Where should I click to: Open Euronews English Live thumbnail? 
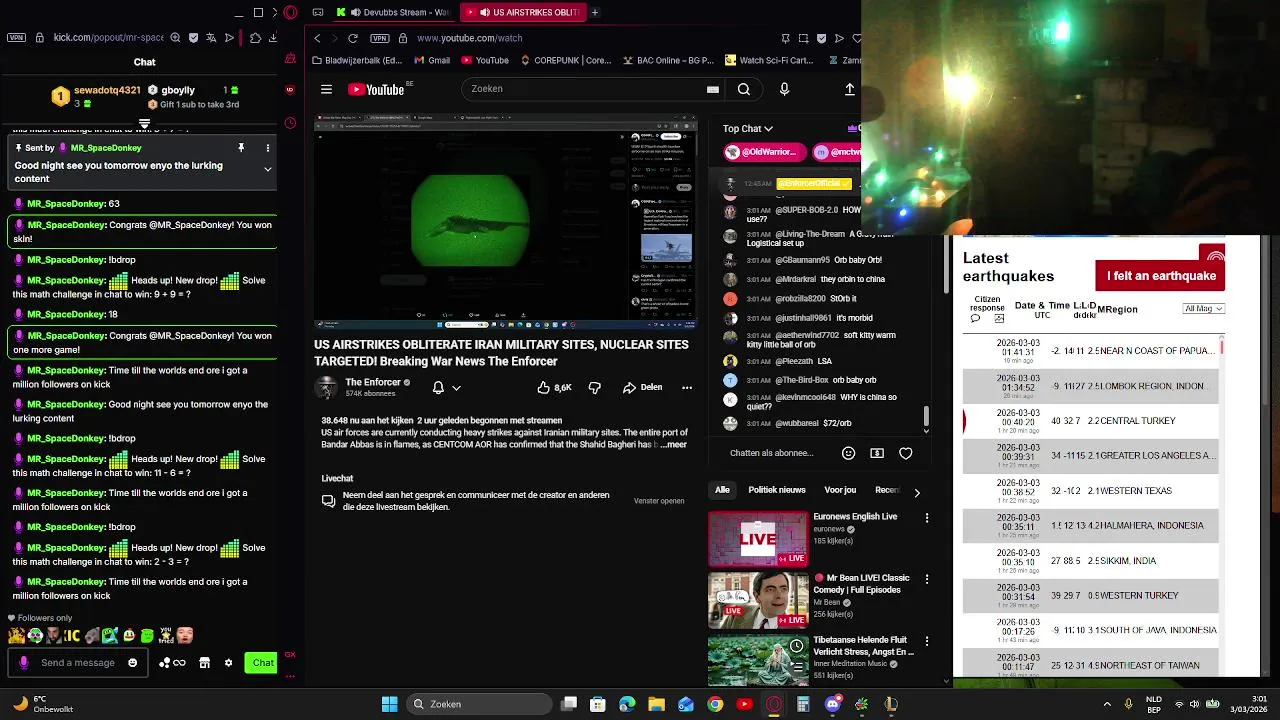(758, 539)
